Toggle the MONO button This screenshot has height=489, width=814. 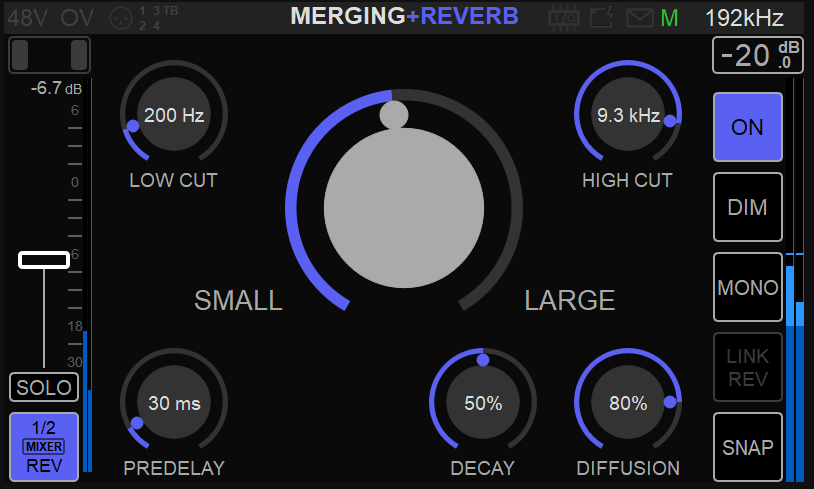pyautogui.click(x=748, y=287)
